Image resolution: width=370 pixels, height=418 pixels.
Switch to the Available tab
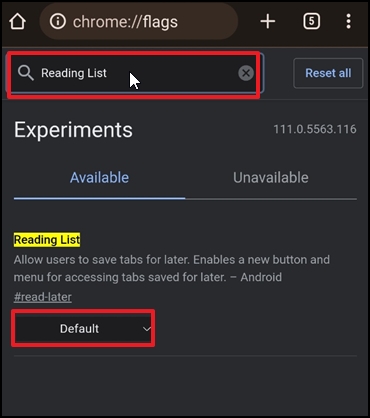coord(99,178)
